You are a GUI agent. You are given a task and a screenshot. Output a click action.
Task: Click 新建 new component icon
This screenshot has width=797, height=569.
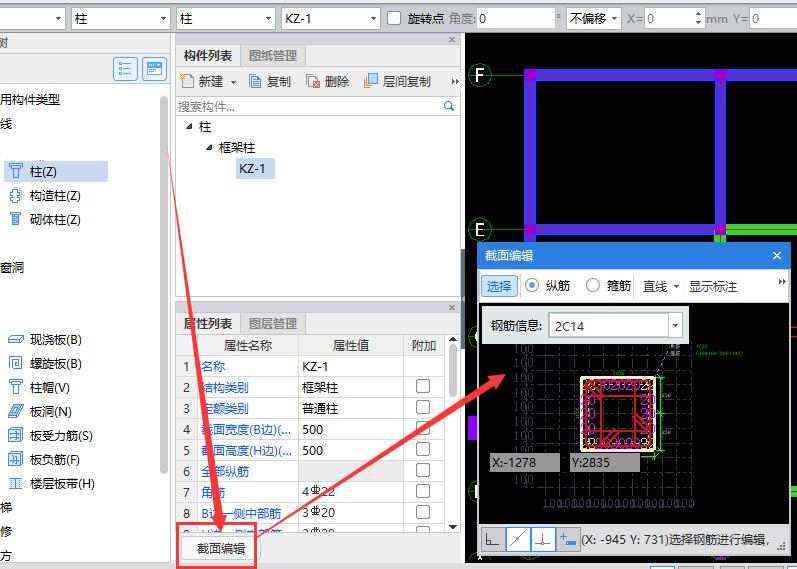(187, 81)
